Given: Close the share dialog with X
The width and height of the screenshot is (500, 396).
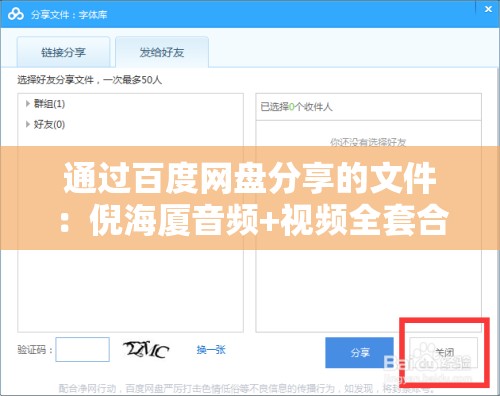Looking at the screenshot, I should (x=488, y=9).
